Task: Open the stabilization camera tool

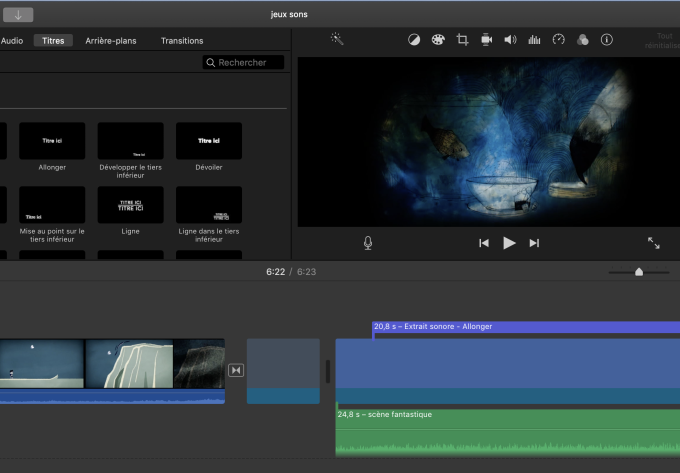Action: (486, 40)
